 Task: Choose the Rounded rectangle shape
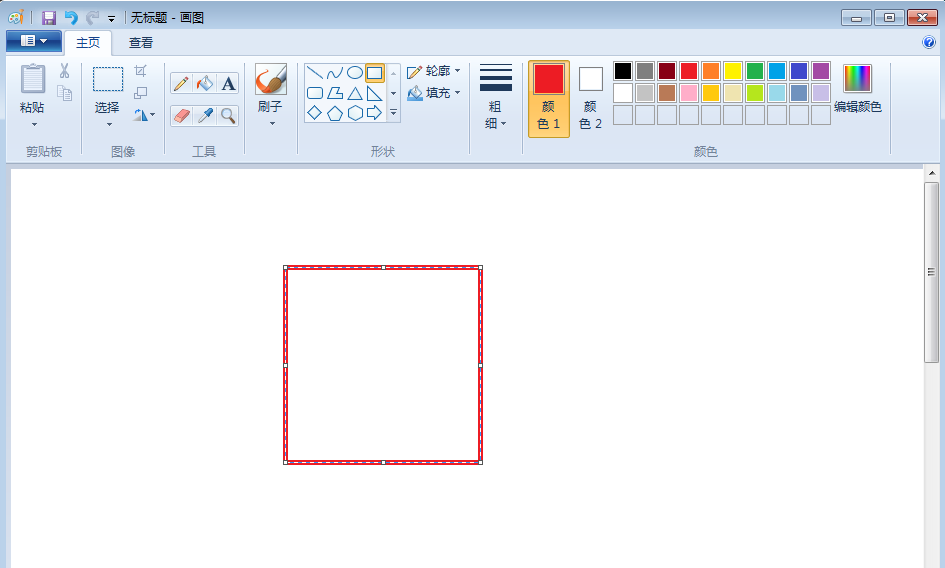click(x=315, y=93)
